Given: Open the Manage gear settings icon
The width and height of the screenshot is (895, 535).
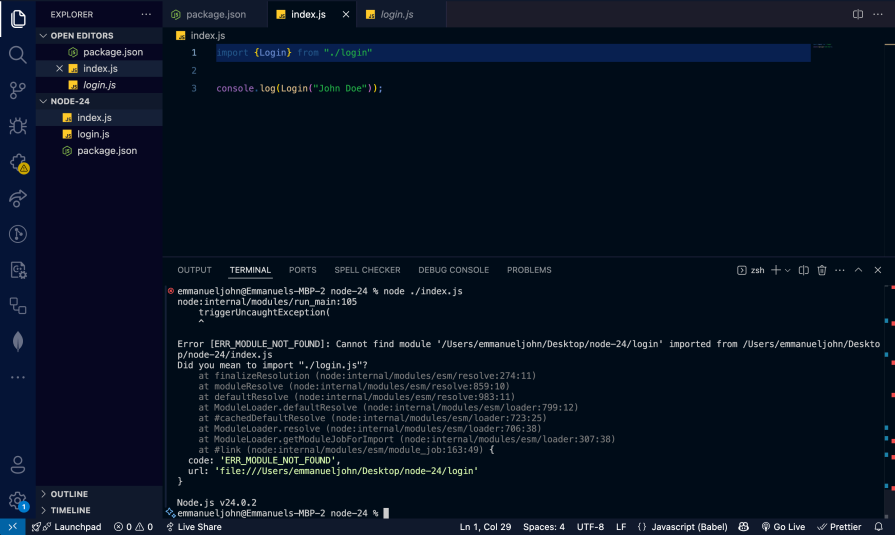Looking at the screenshot, I should point(18,501).
